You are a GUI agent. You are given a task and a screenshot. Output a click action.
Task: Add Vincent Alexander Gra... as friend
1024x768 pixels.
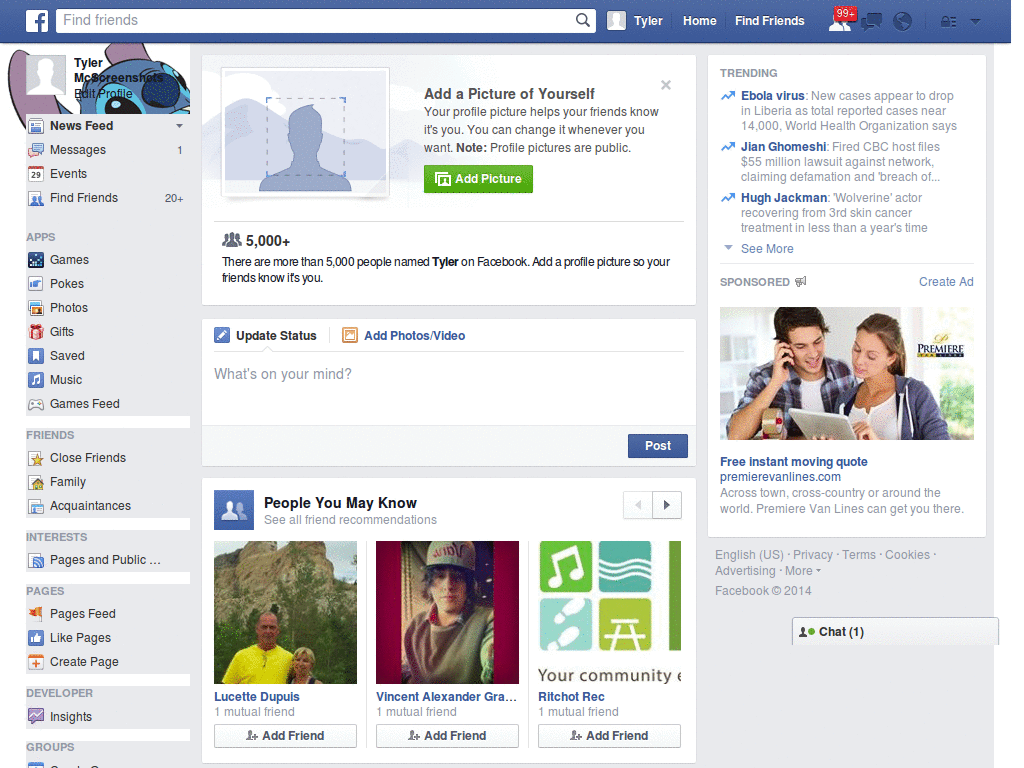(447, 736)
